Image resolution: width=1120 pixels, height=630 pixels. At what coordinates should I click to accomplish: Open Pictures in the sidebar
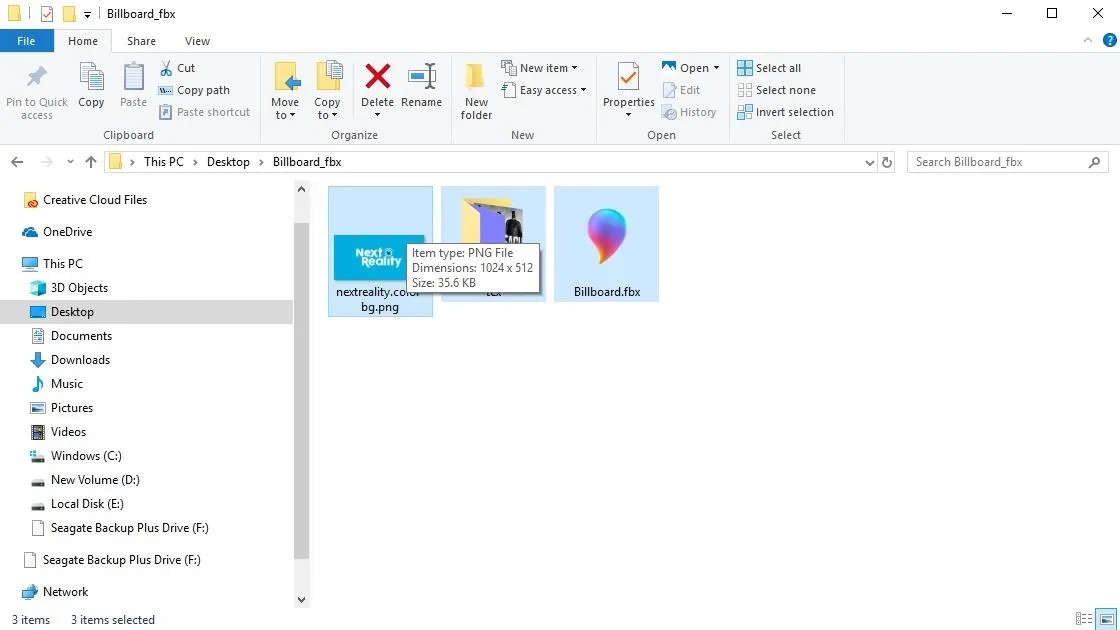pos(61,408)
